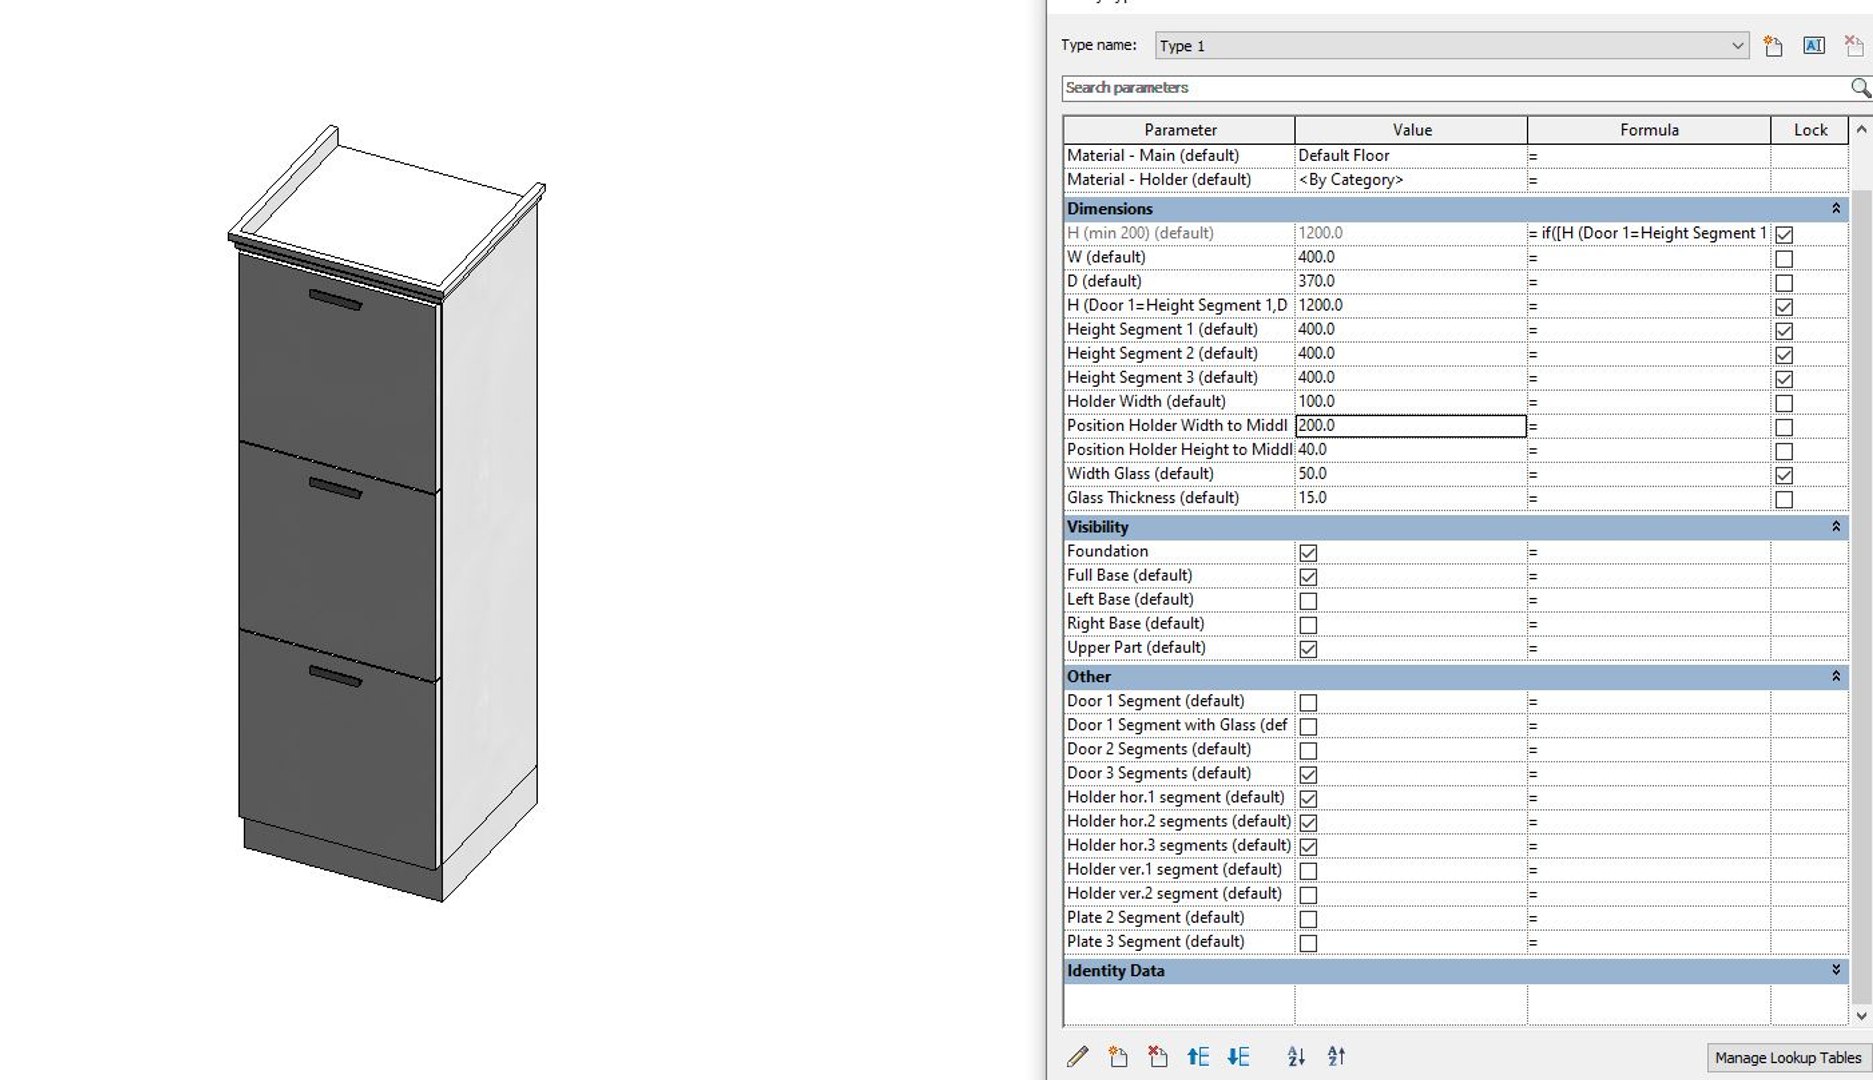Click the New Type icon
Screen dimensions: 1873x1080
tap(1773, 46)
